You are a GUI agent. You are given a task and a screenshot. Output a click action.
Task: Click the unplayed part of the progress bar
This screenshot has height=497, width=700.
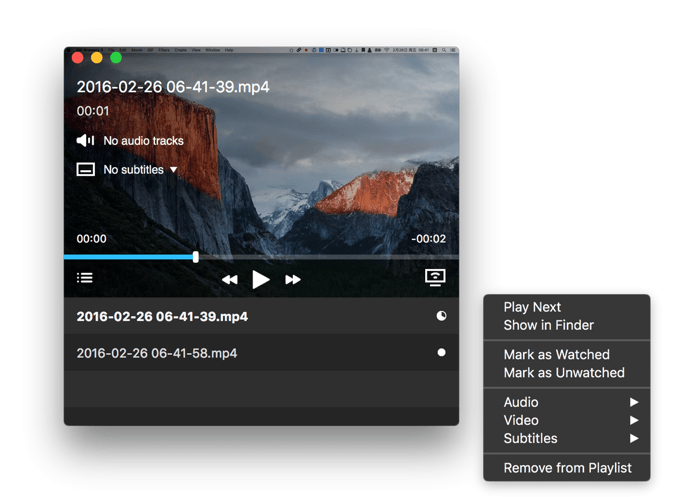click(329, 257)
